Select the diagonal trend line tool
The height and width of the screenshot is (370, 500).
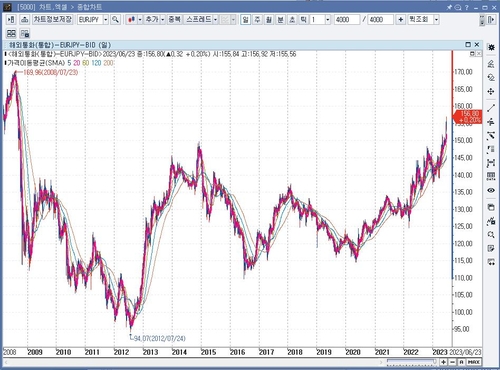pos(491,108)
